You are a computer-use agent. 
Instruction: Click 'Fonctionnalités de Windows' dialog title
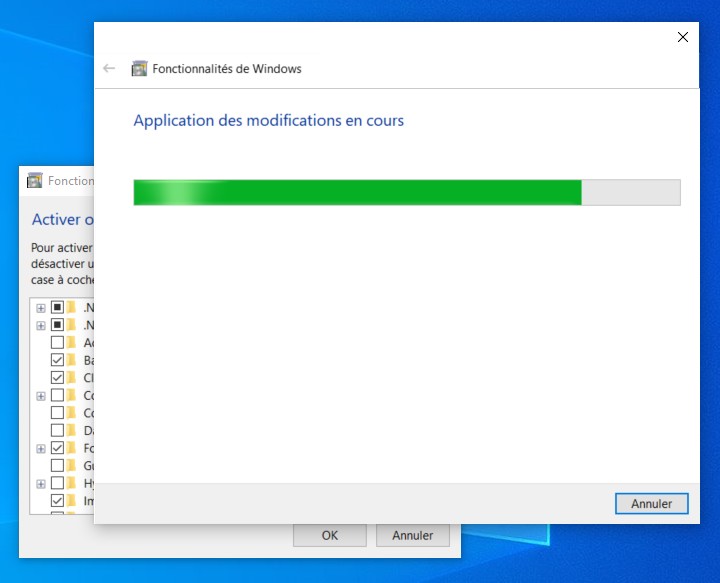(x=227, y=69)
